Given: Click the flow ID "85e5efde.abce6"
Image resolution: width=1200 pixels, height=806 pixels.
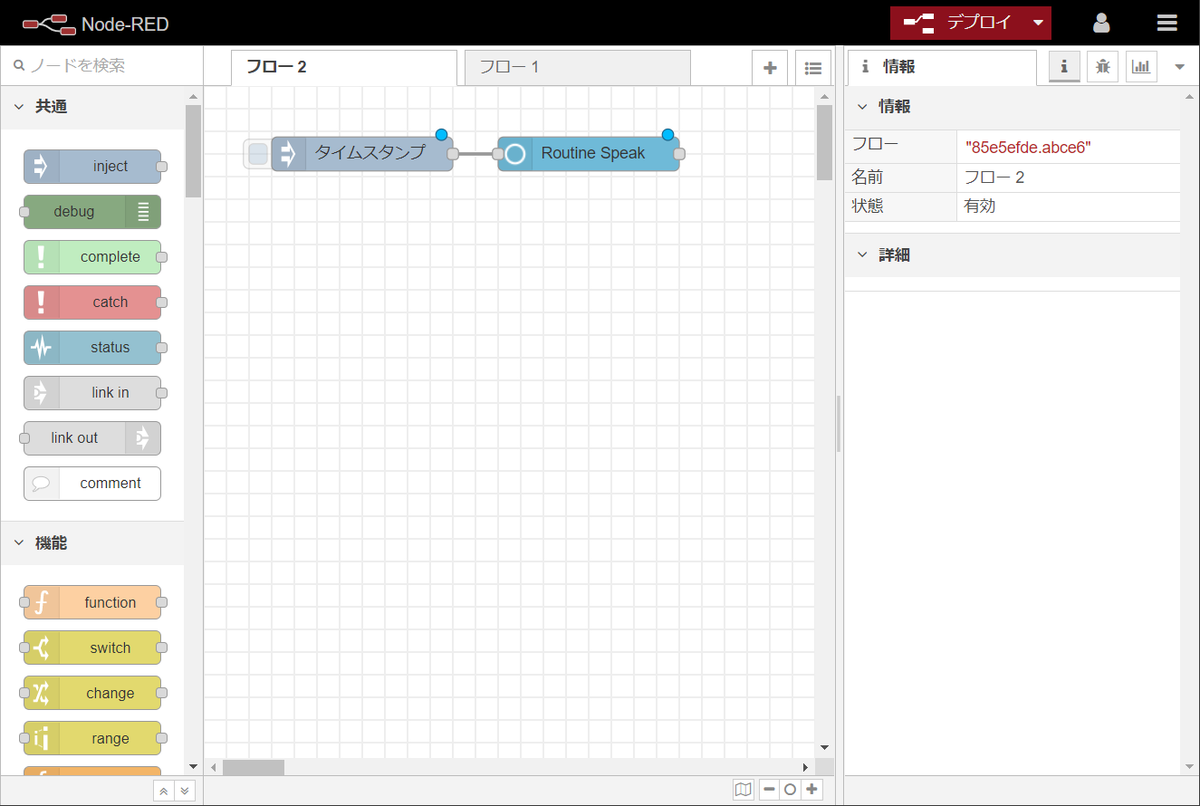Looking at the screenshot, I should [1028, 147].
